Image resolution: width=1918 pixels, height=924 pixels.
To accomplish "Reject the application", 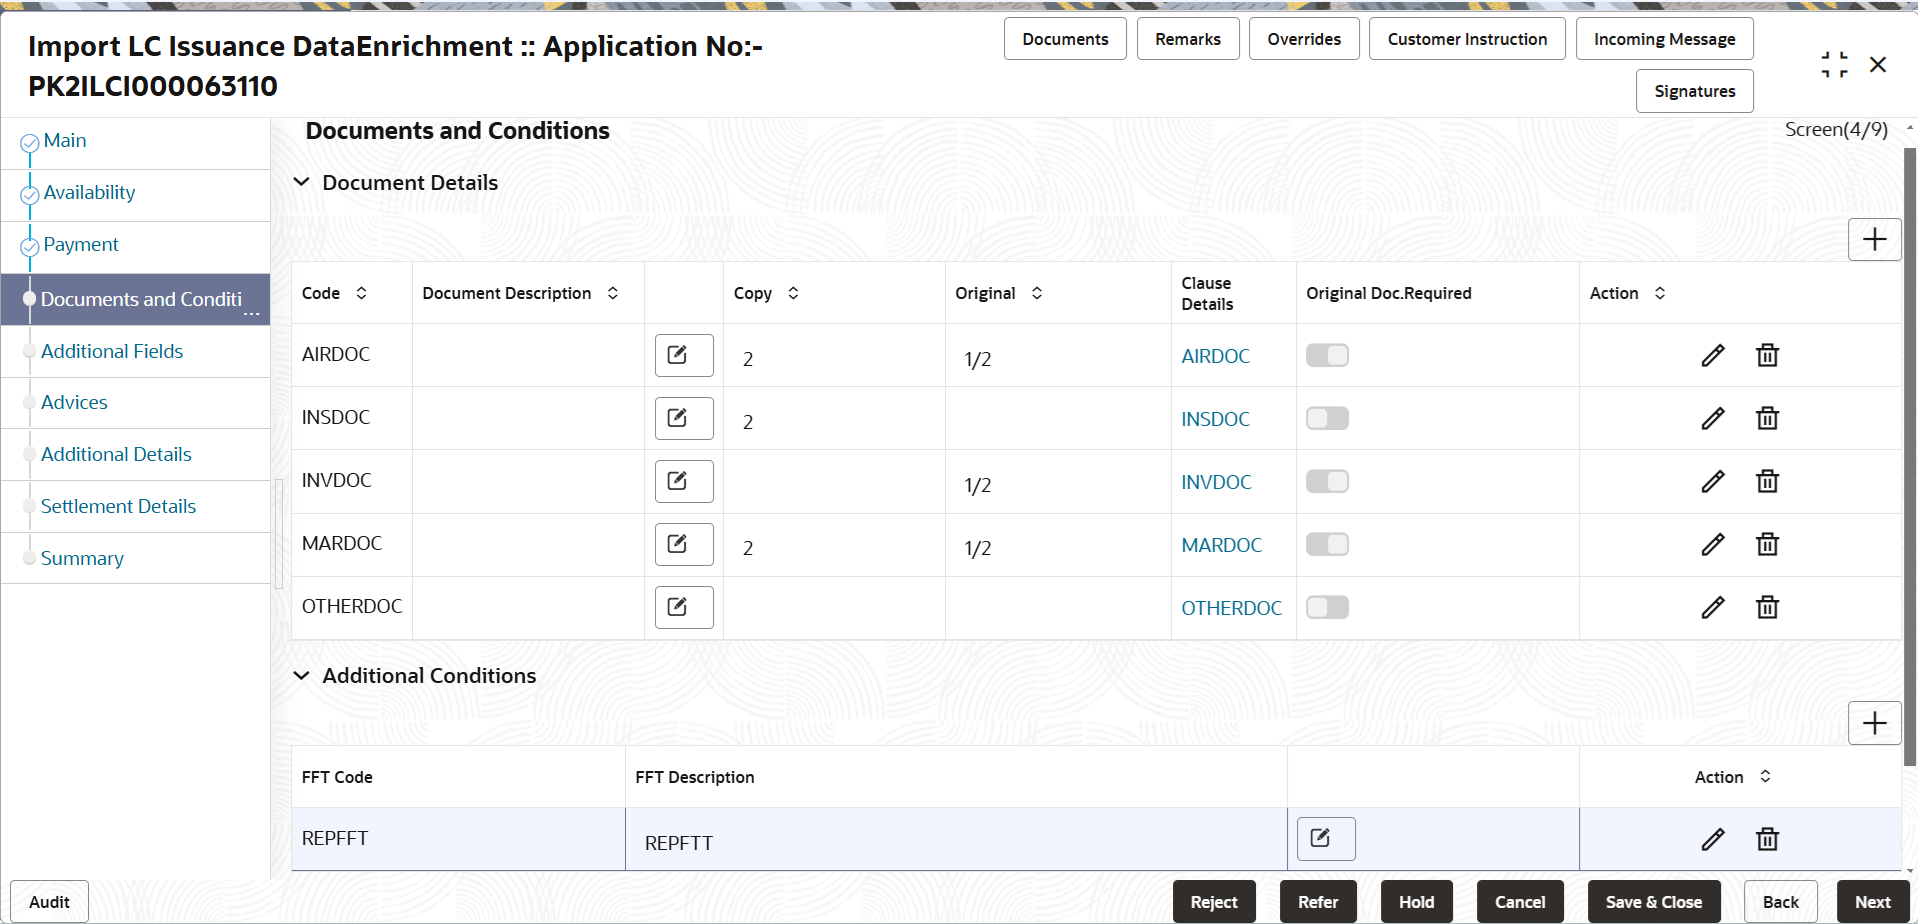I will tap(1214, 902).
